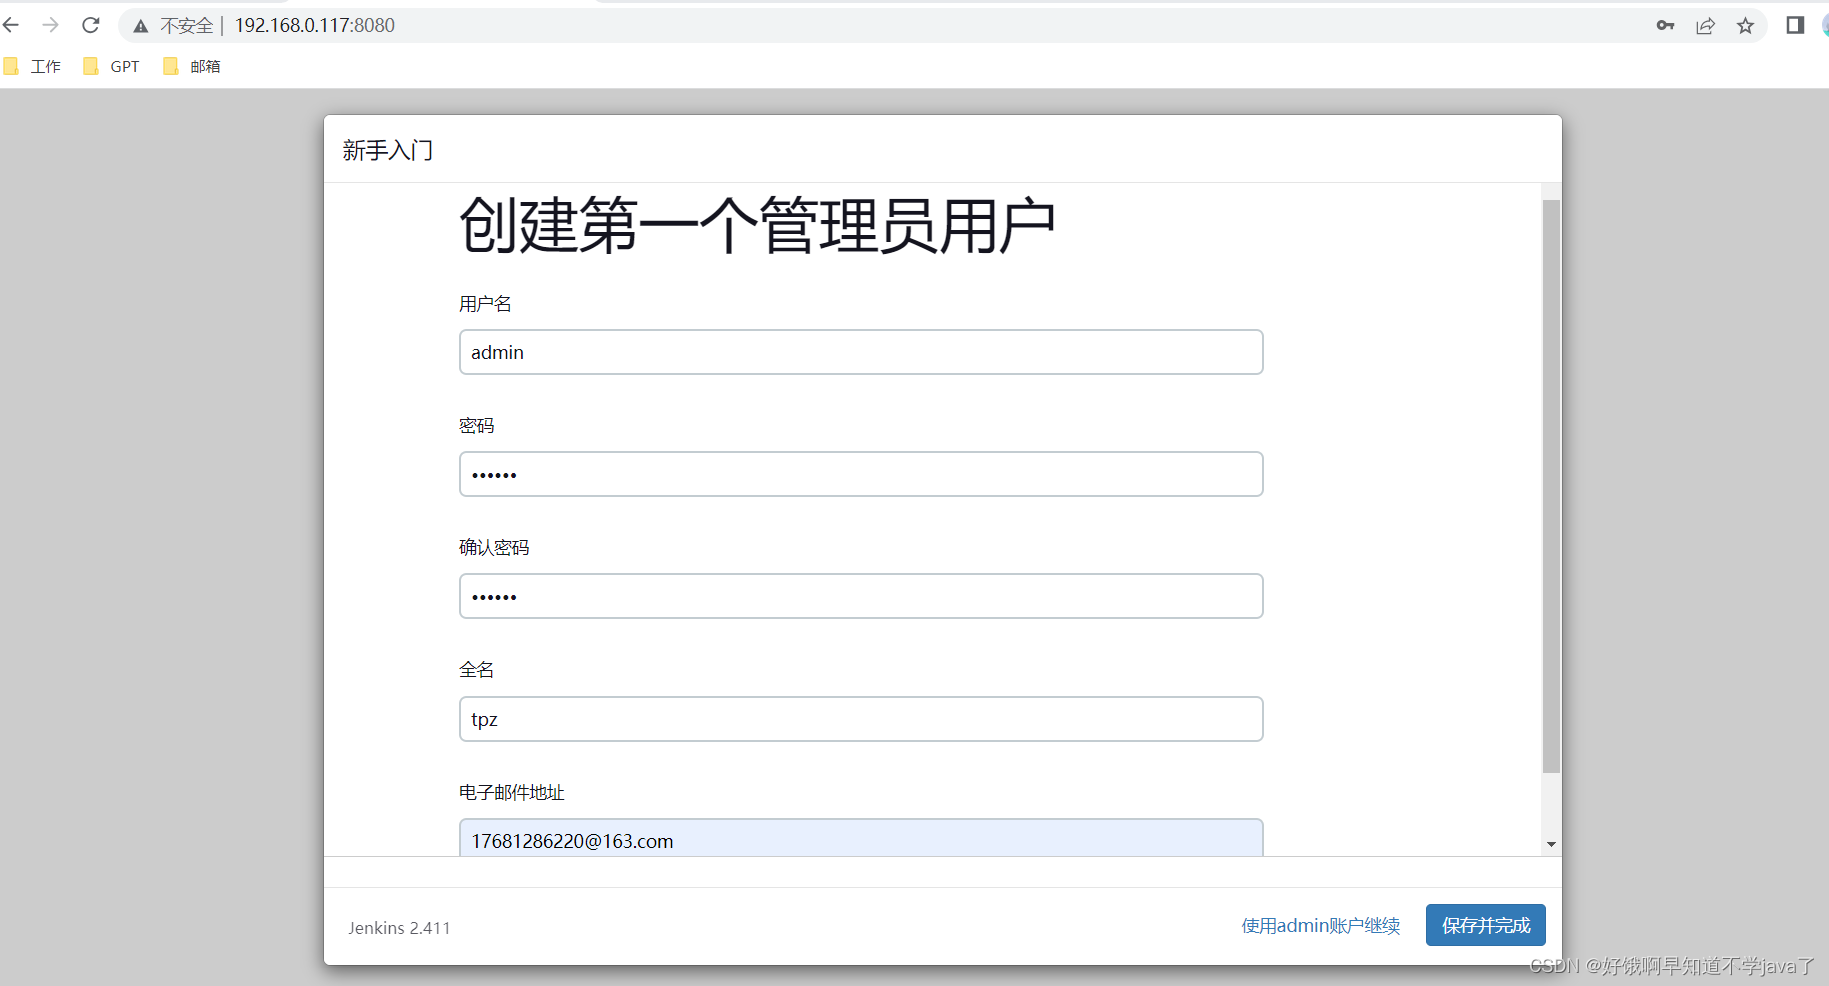Focus the 密码 password field

coord(861,474)
